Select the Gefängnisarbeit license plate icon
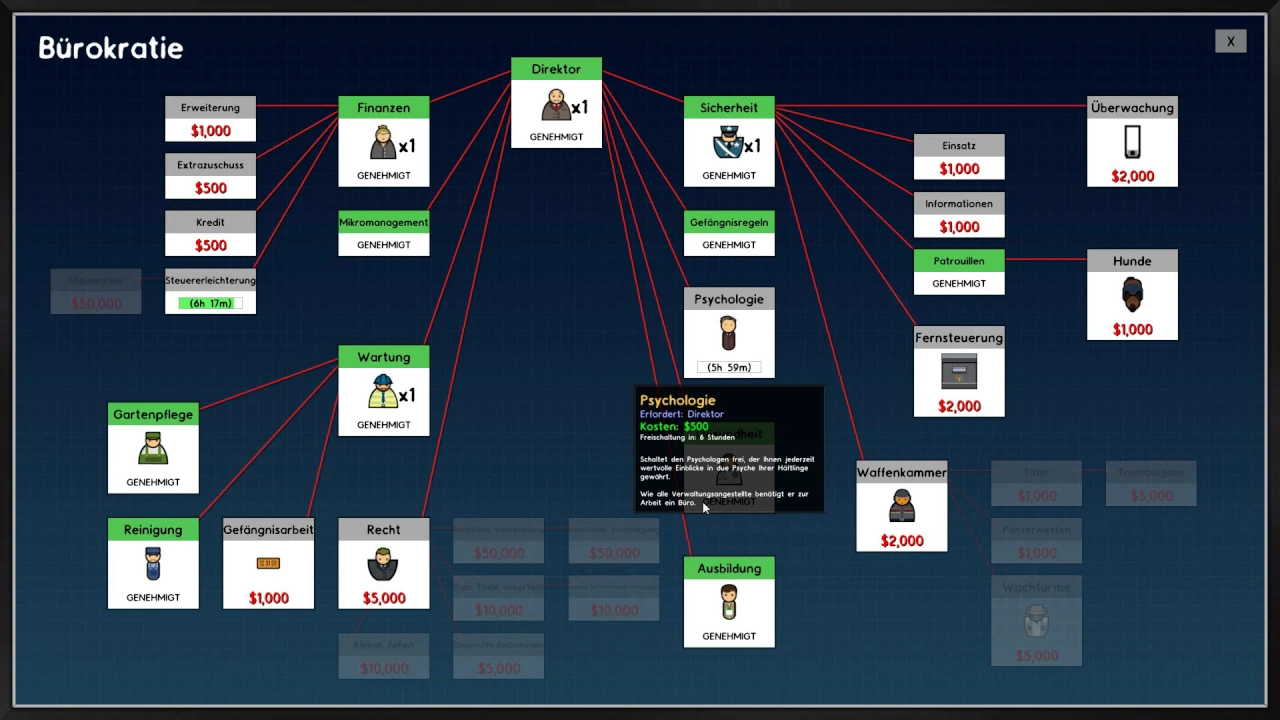 268,563
